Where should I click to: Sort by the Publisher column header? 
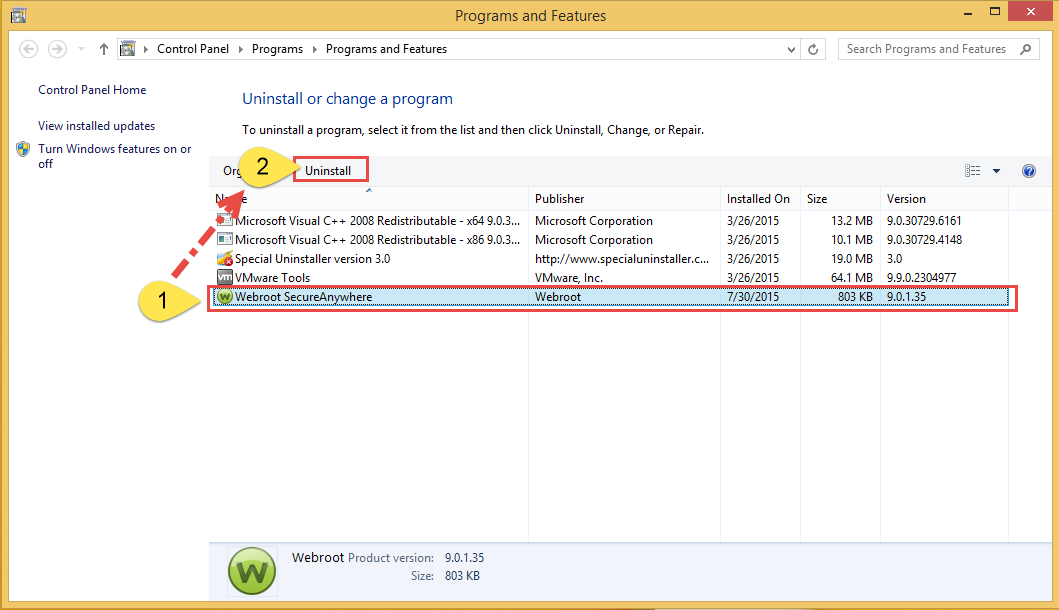(x=559, y=199)
